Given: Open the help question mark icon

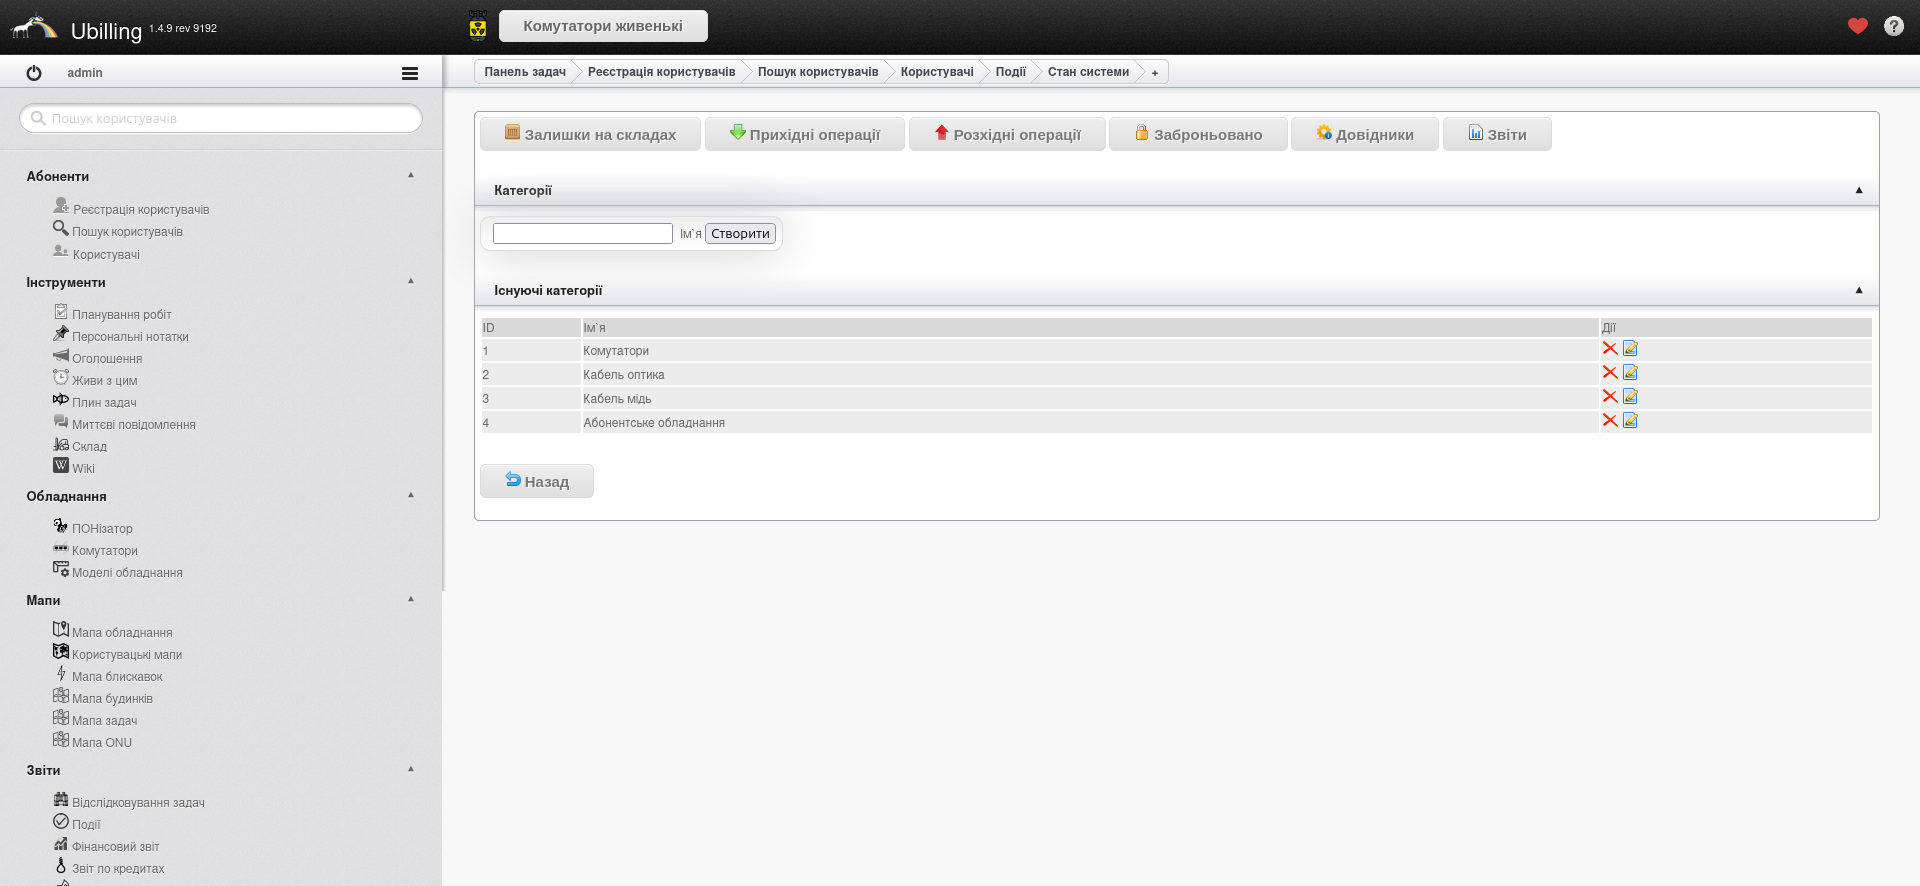Looking at the screenshot, I should pyautogui.click(x=1893, y=26).
